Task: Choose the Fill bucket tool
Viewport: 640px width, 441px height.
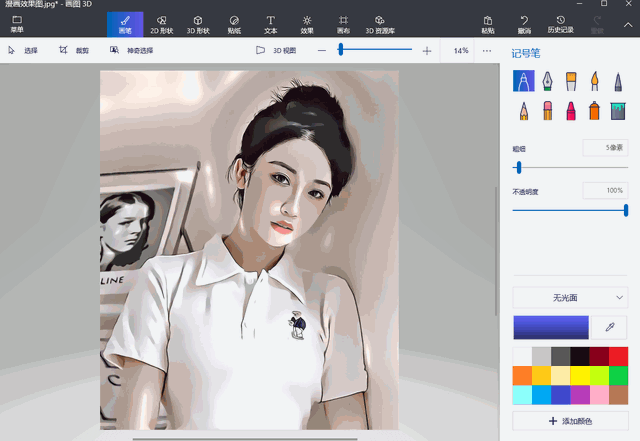Action: (619, 109)
